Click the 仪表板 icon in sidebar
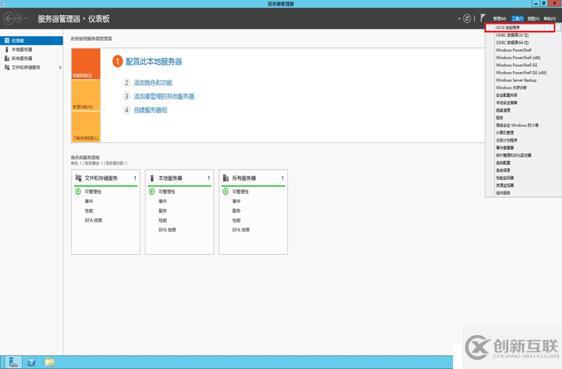 (7, 40)
